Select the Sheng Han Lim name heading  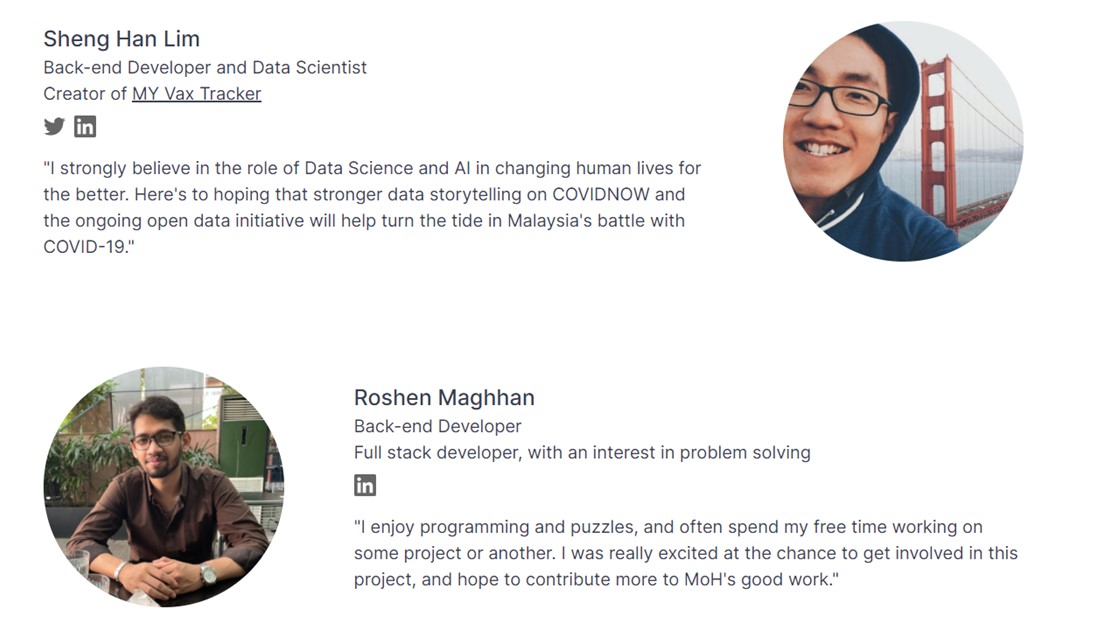(x=121, y=39)
